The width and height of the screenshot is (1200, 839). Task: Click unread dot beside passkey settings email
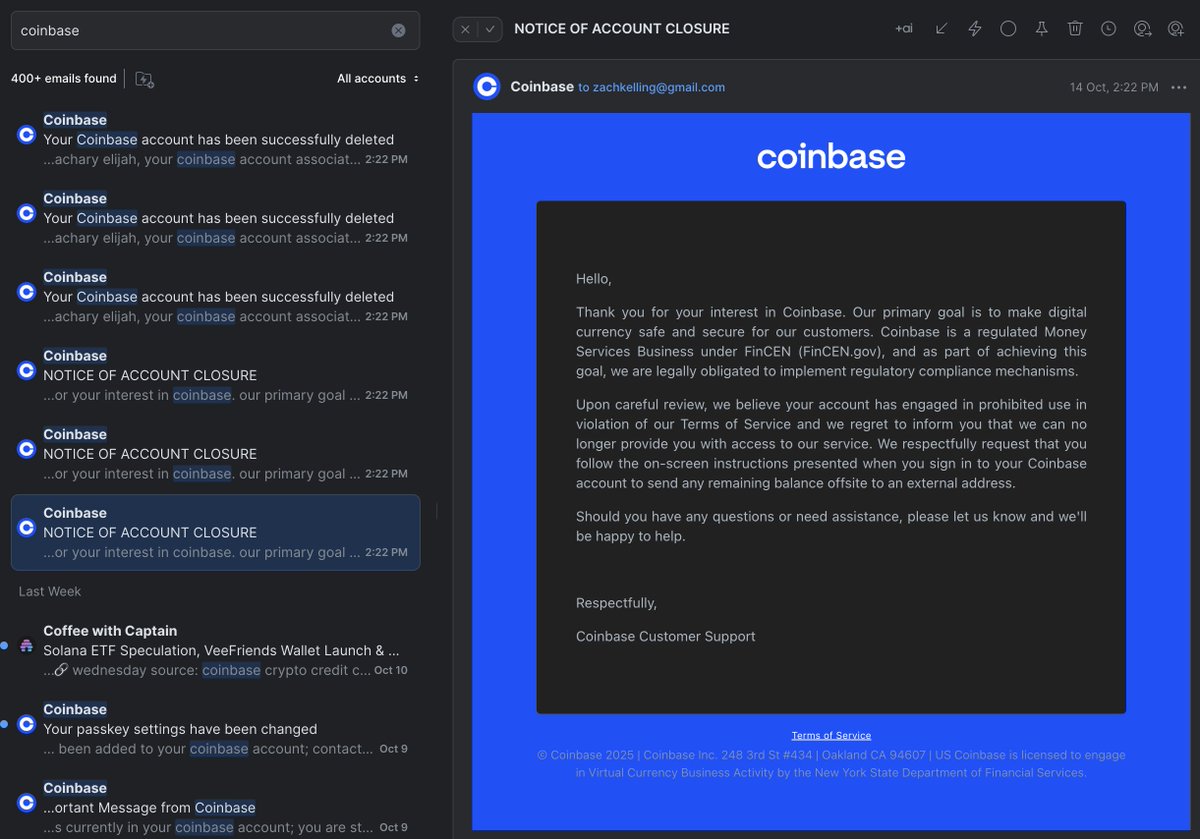pyautogui.click(x=5, y=724)
